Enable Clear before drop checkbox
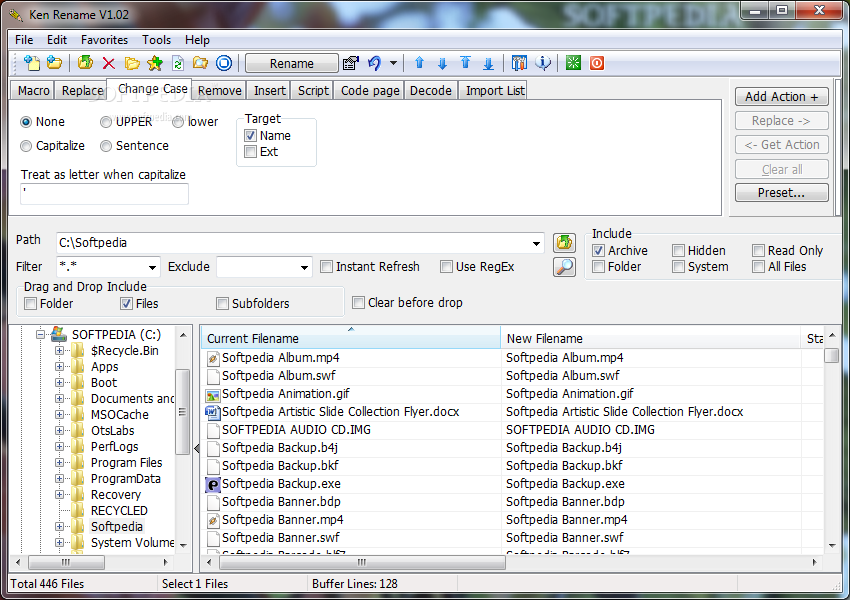This screenshot has height=600, width=850. 358,302
